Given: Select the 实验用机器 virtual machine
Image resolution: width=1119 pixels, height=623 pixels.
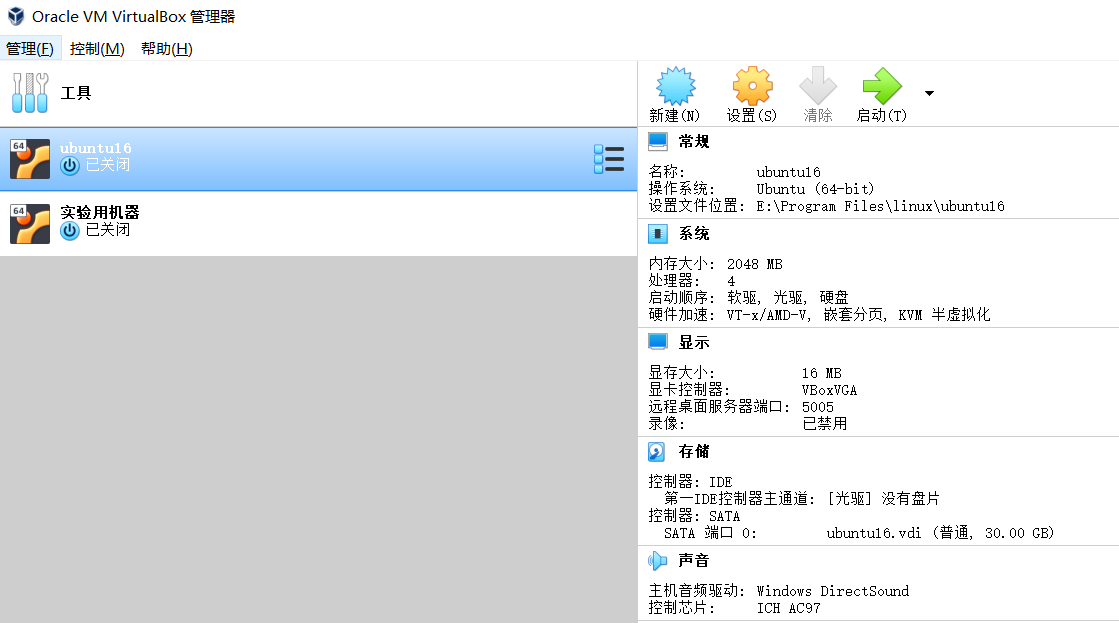Looking at the screenshot, I should point(318,223).
